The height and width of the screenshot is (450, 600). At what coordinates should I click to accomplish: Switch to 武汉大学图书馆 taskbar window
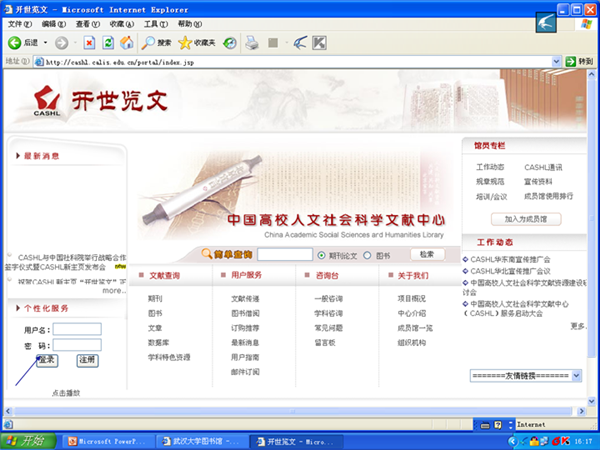click(x=201, y=442)
